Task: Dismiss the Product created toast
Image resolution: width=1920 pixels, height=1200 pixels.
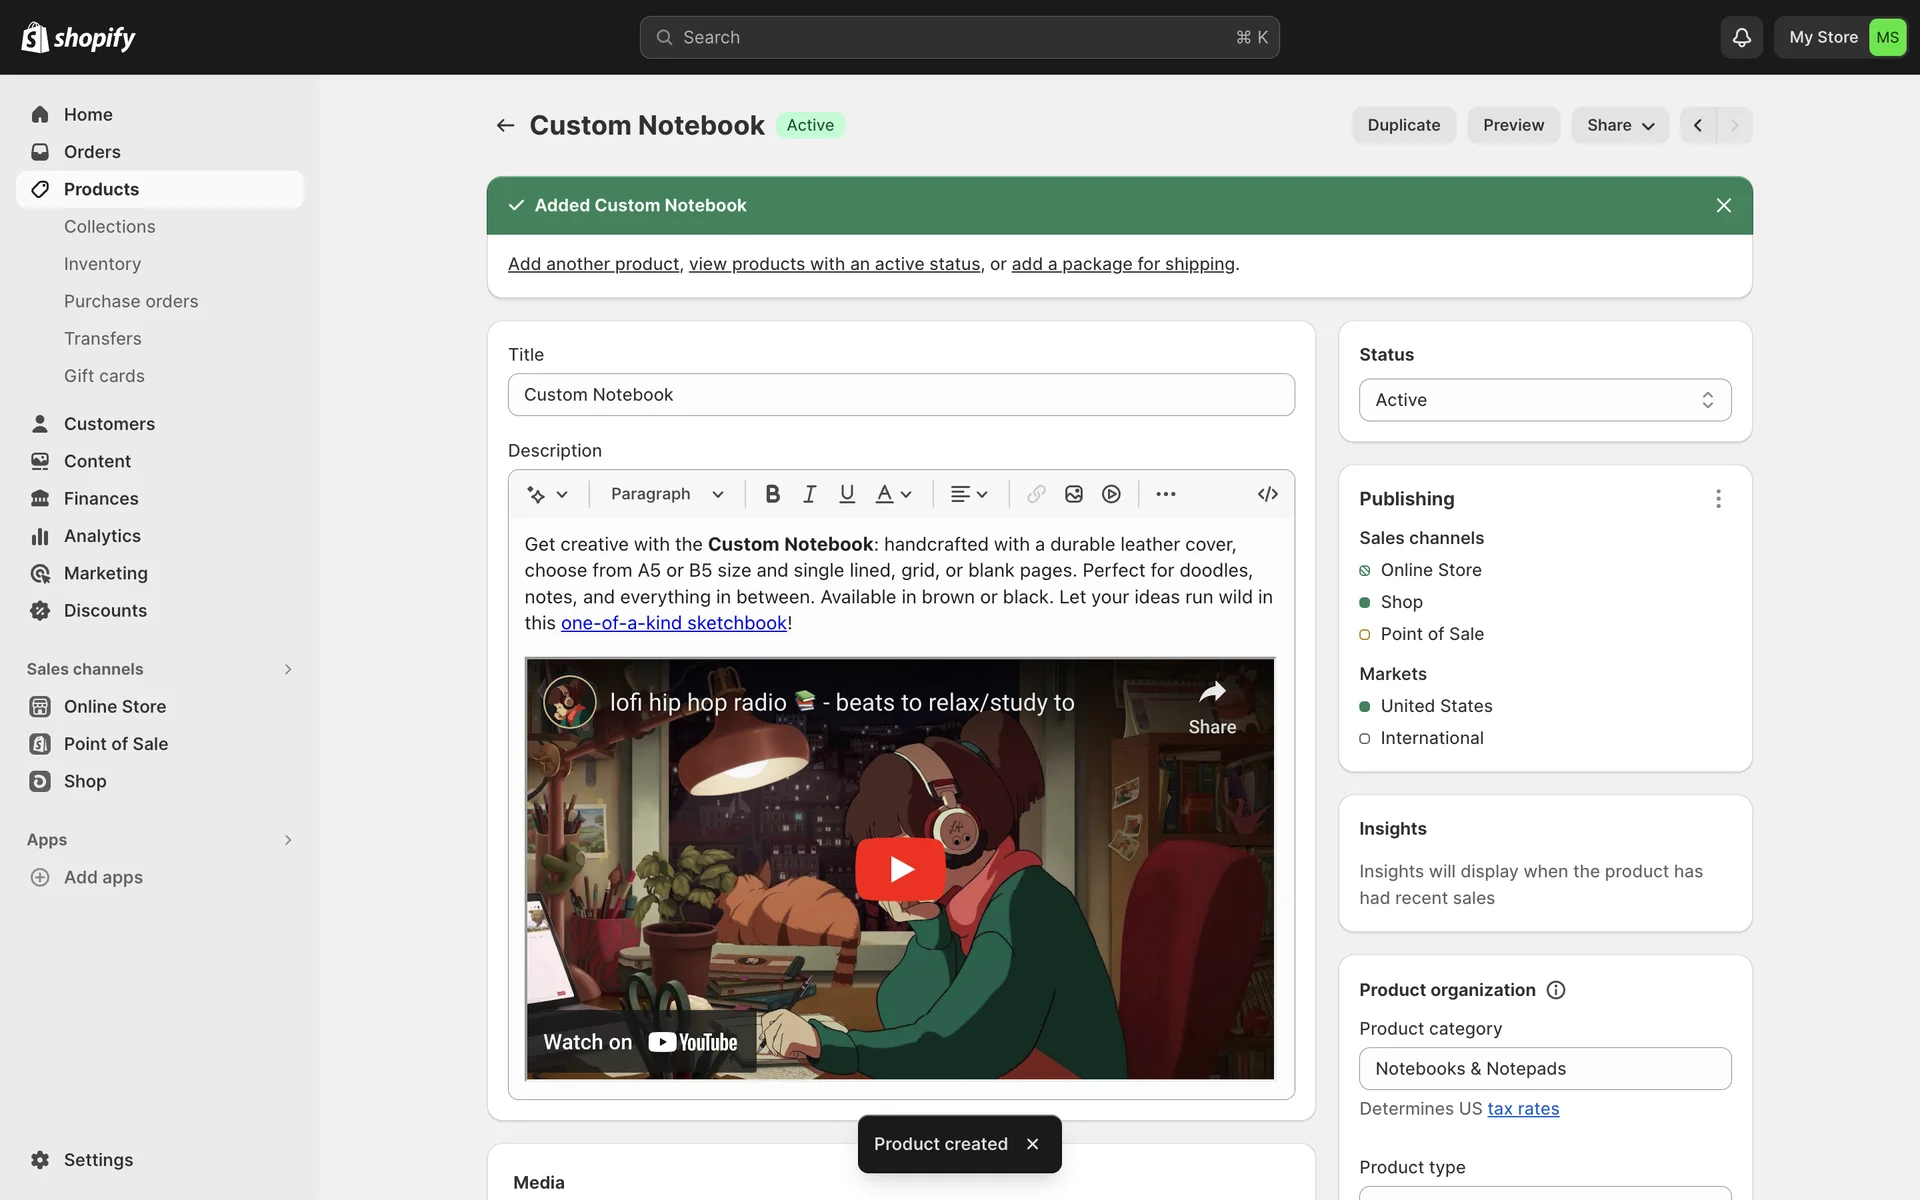Action: tap(1033, 1144)
